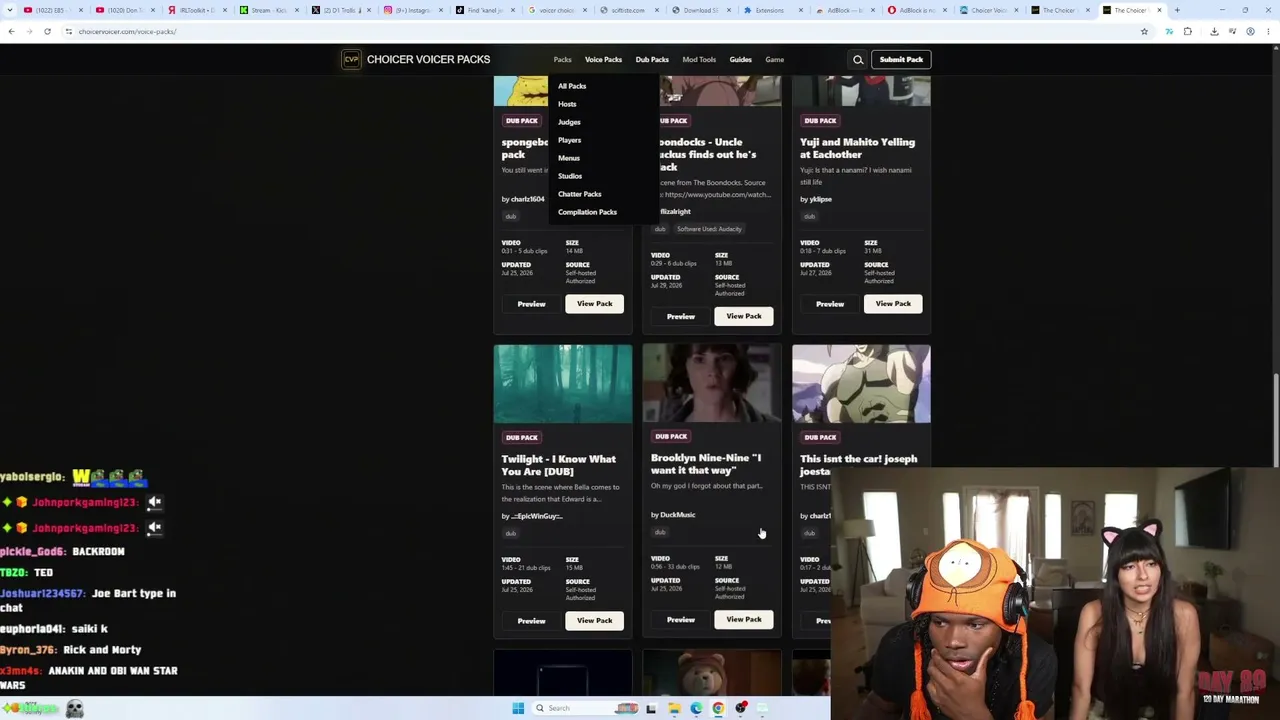This screenshot has width=1280, height=720.
Task: Open the Windows Start menu icon
Action: coord(518,709)
